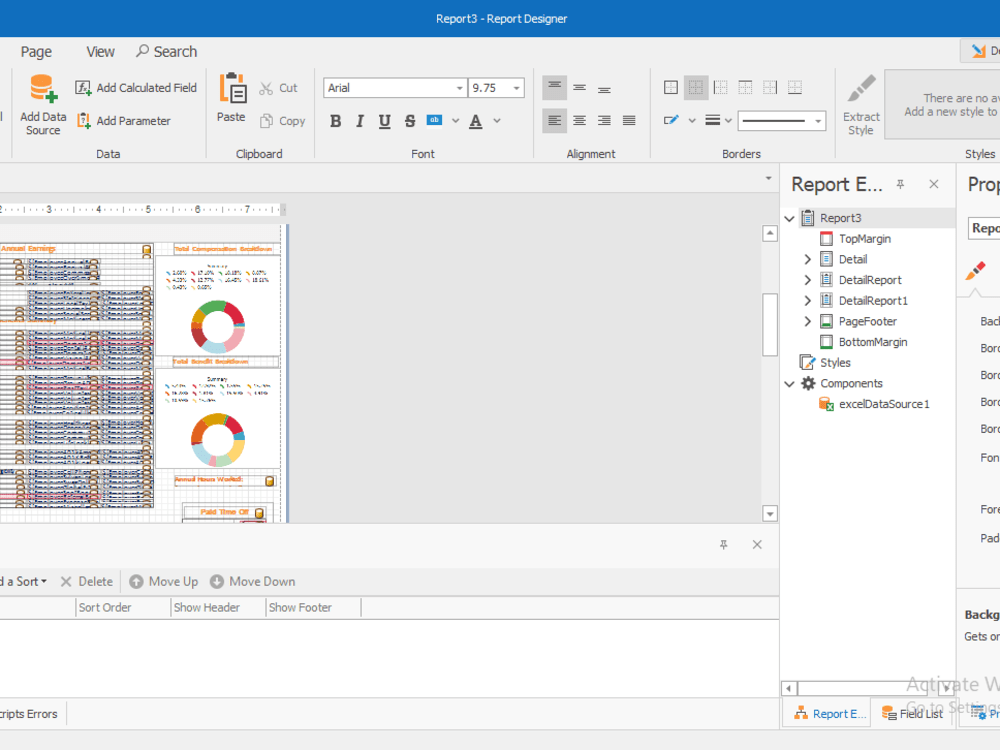This screenshot has width=1000, height=750.
Task: Click the Move Up button
Action: (x=163, y=581)
